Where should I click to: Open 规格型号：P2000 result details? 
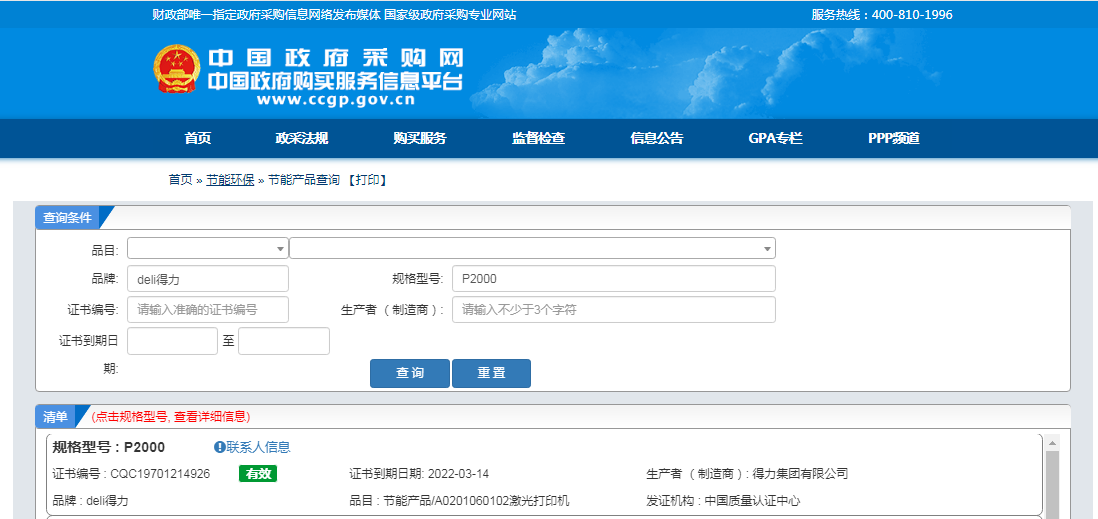point(109,448)
